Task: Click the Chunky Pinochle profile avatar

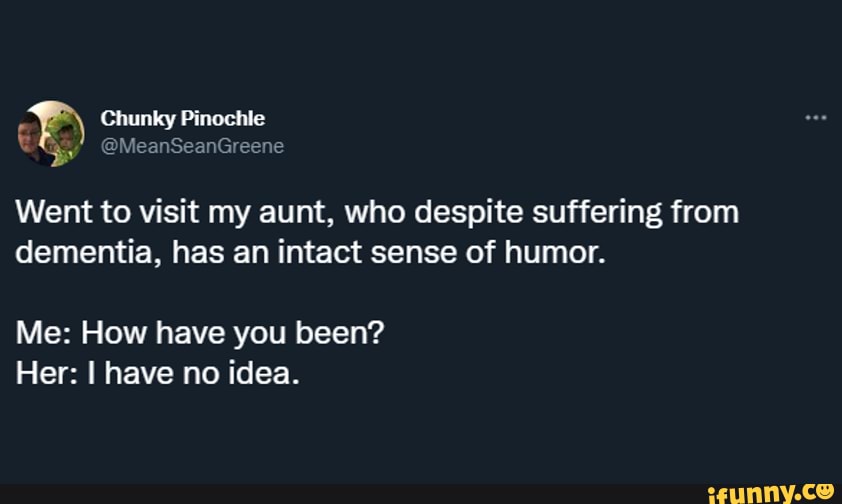Action: 51,133
